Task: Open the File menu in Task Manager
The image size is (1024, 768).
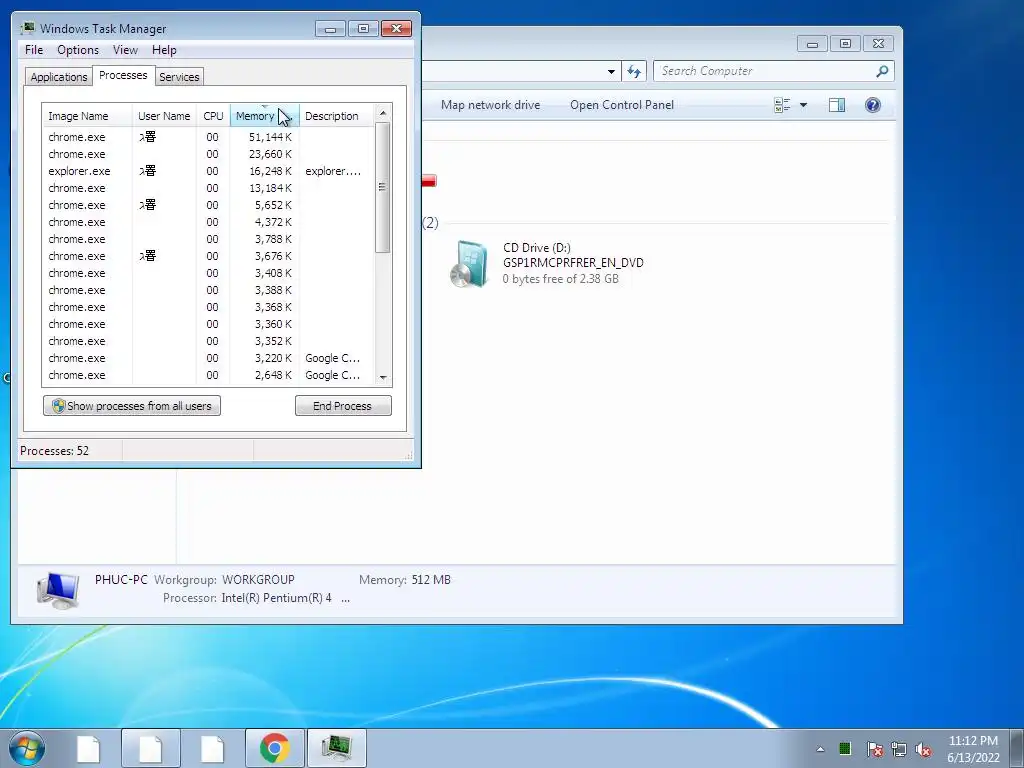Action: [34, 50]
